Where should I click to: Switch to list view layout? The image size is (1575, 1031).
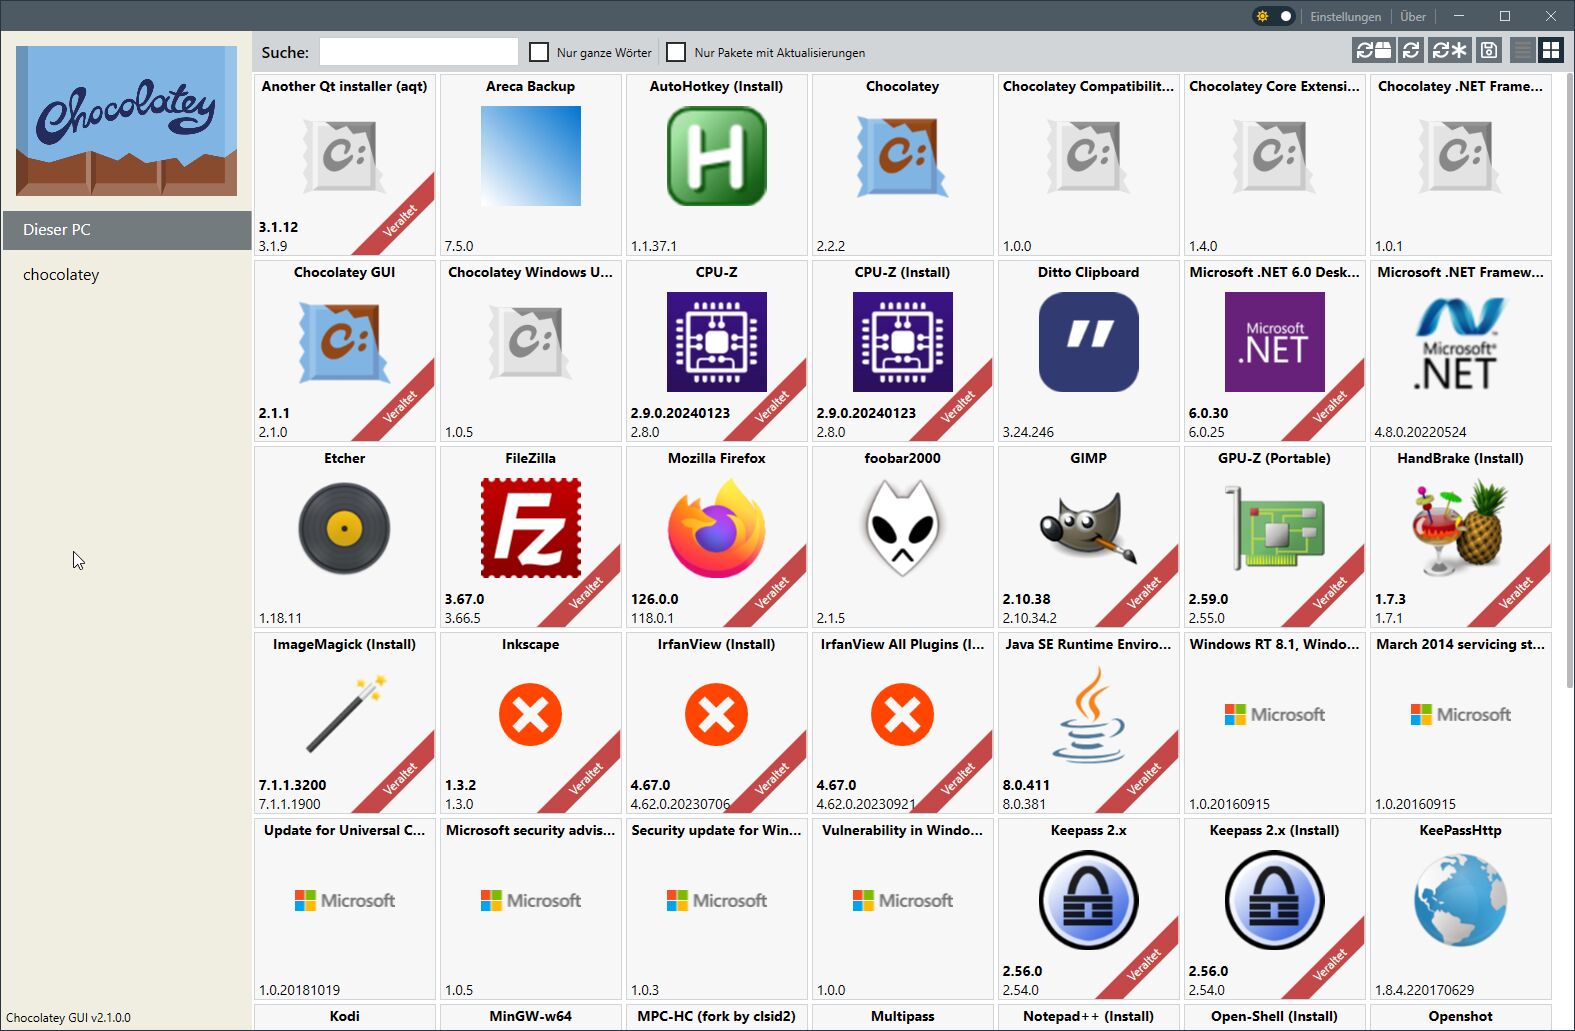pyautogui.click(x=1522, y=50)
